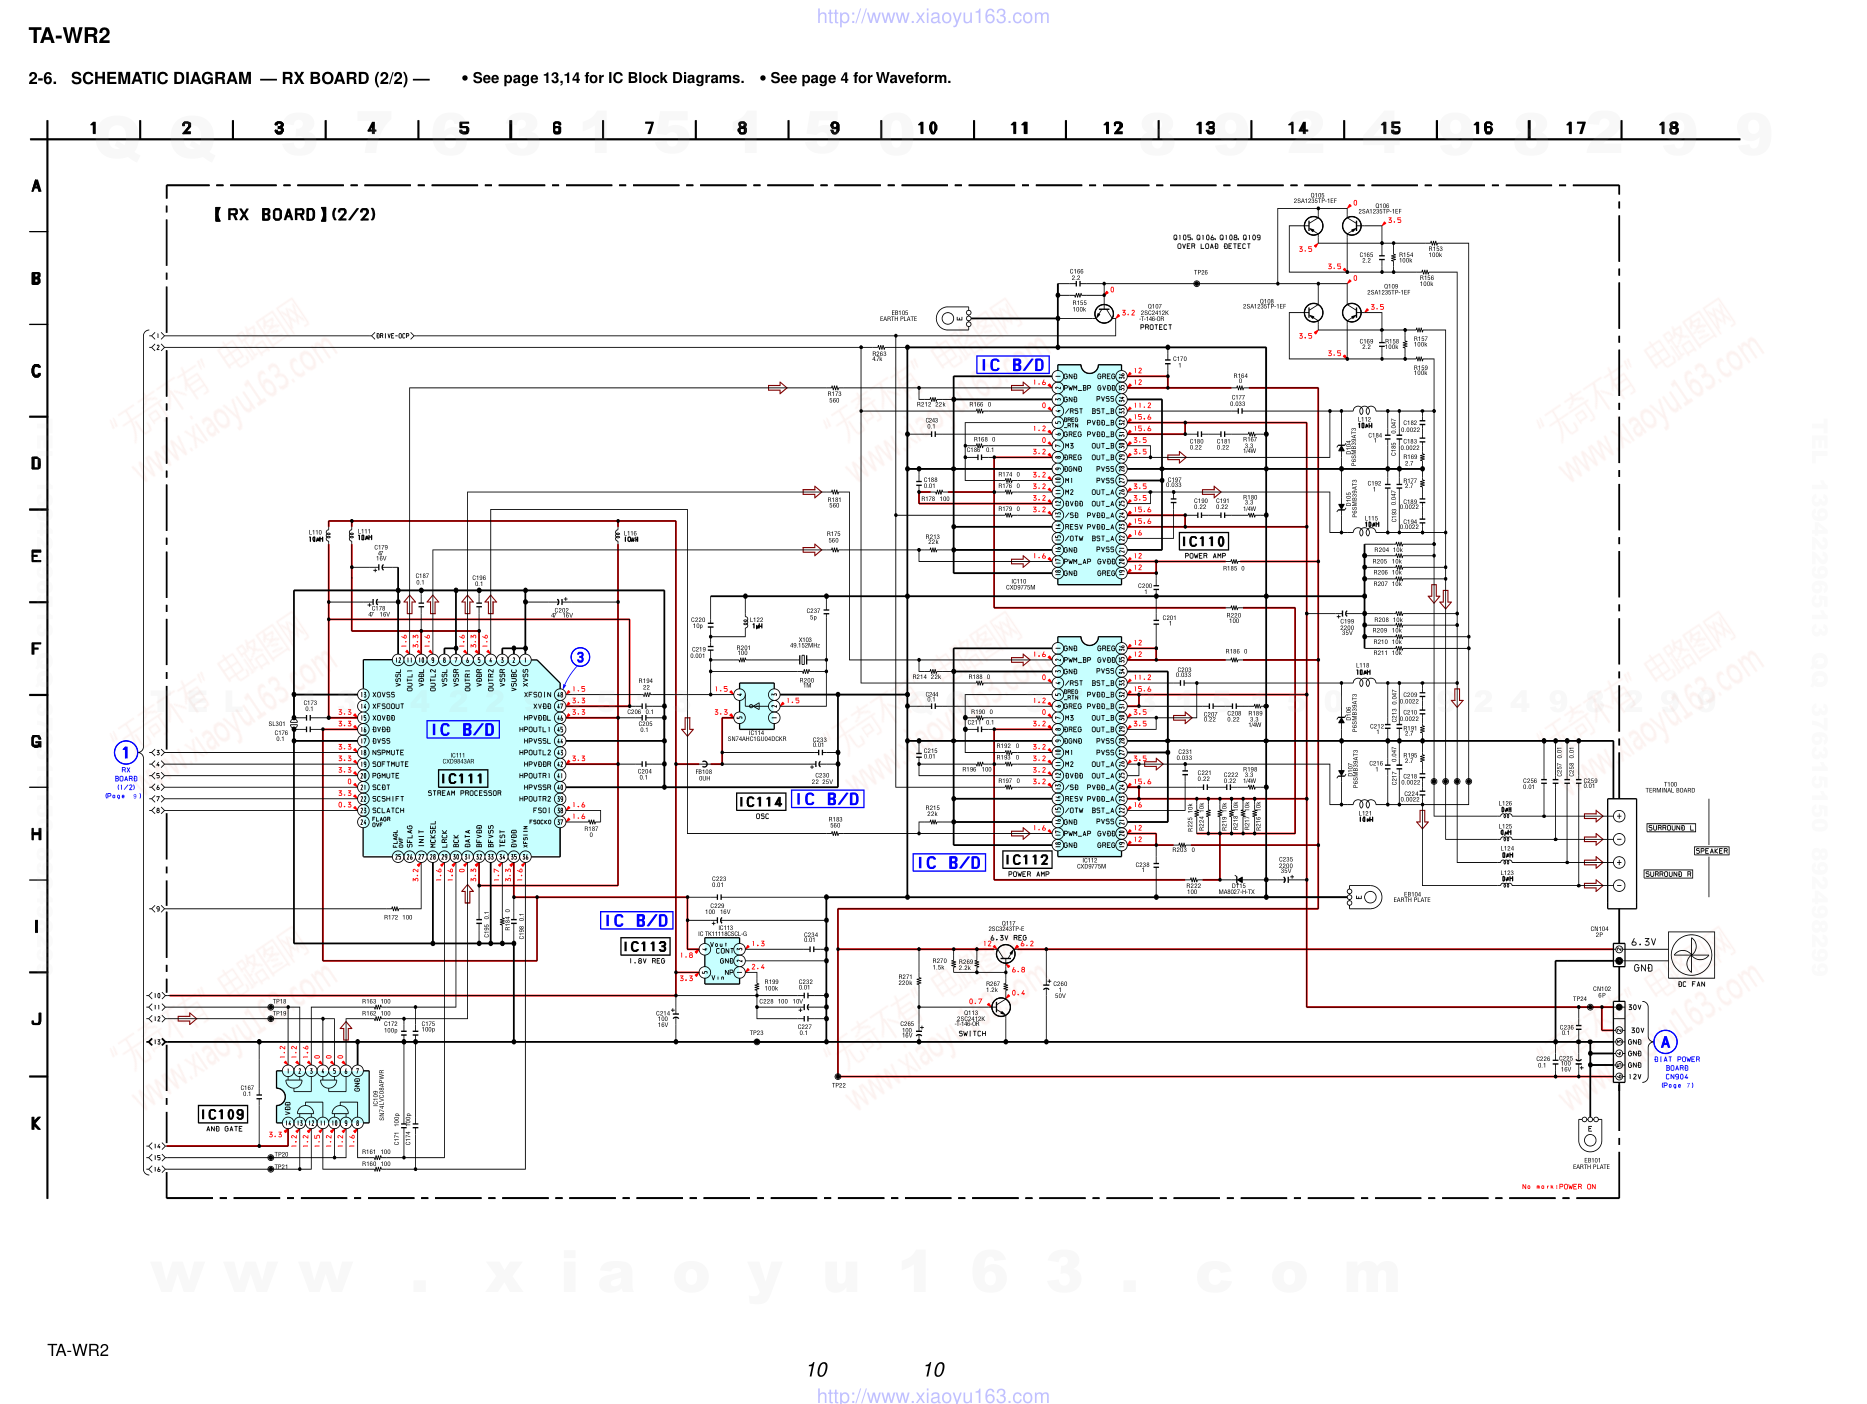
Task: Click the circled 1 RX board marker
Action: (x=126, y=752)
